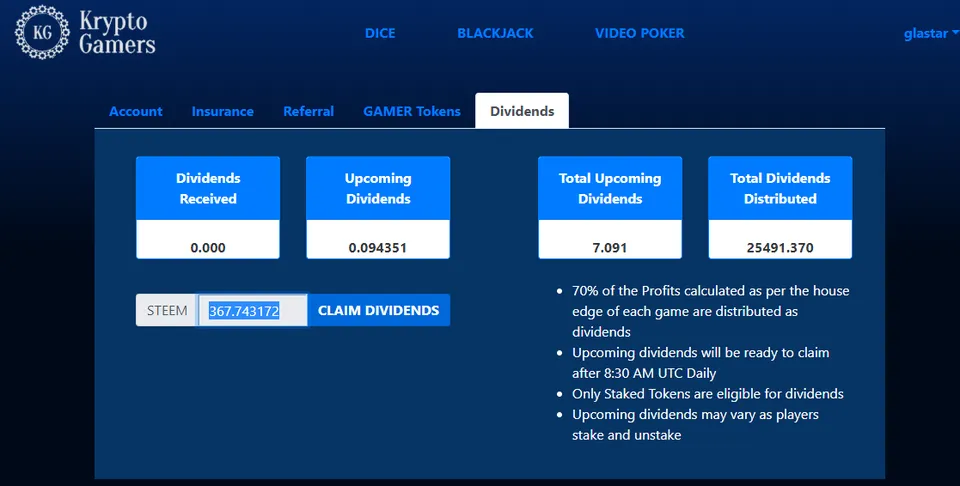
Task: Click the CLAIM DIVIDENDS button
Action: pos(378,310)
